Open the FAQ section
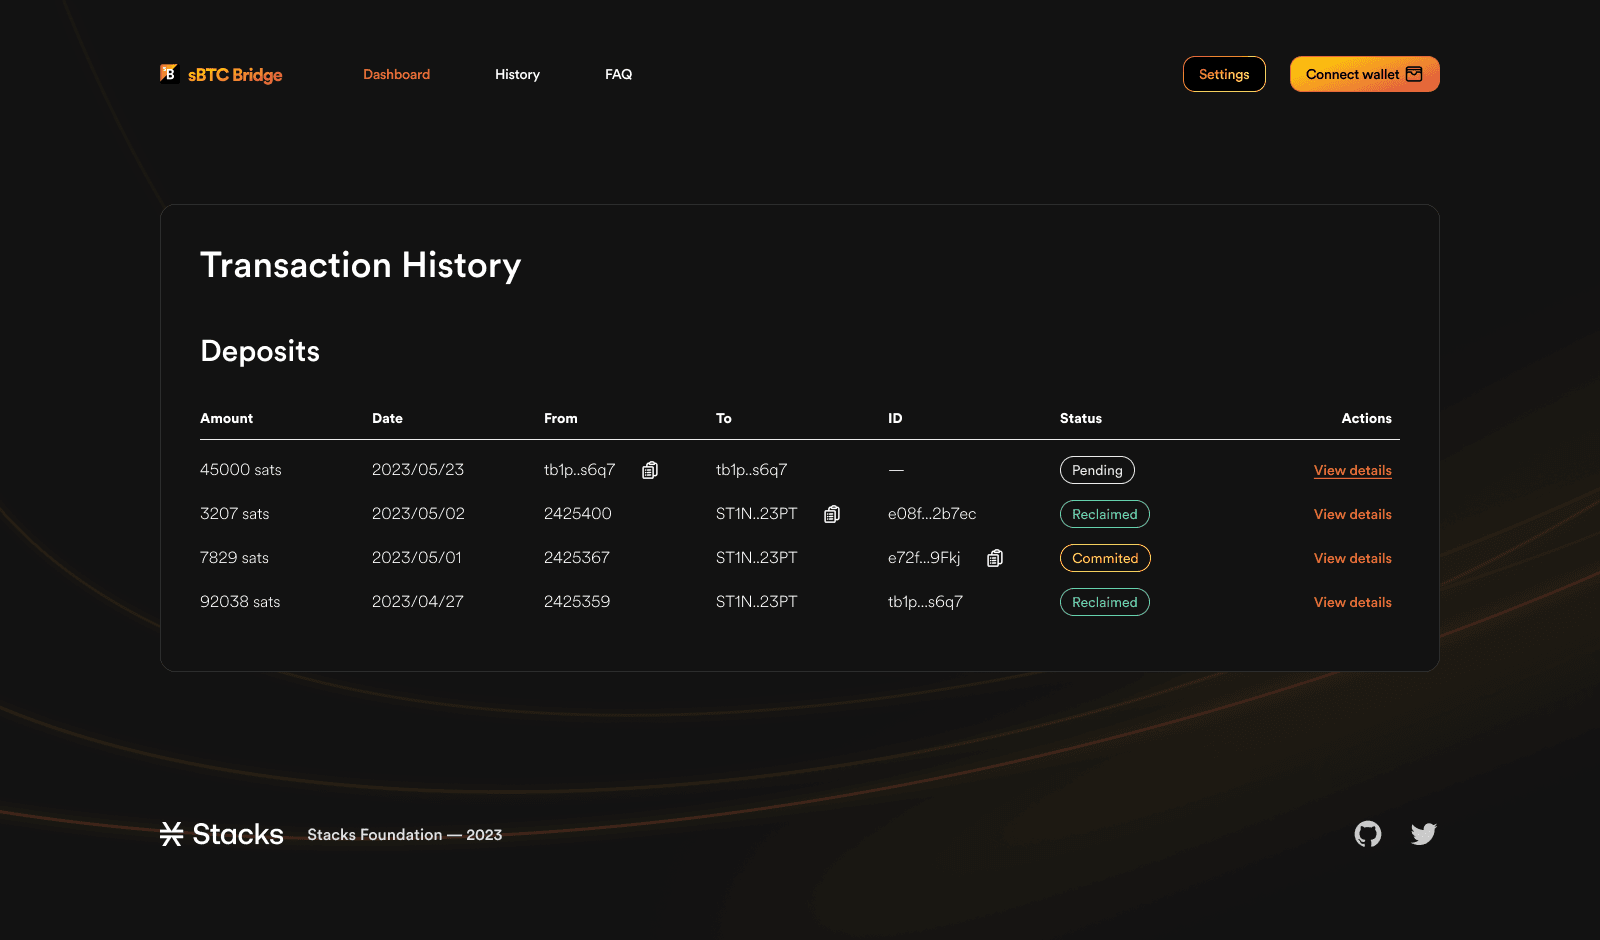 tap(618, 74)
